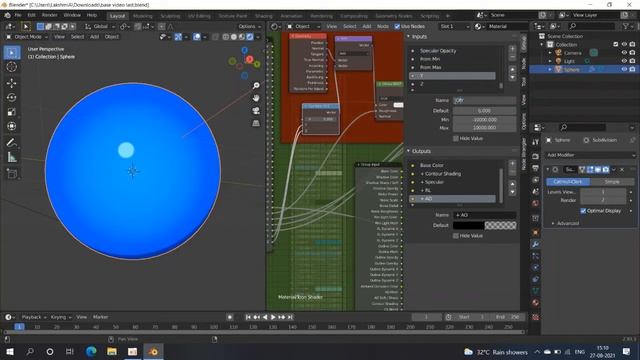Click the input Name text field
The width and height of the screenshot is (640, 360).
click(484, 100)
